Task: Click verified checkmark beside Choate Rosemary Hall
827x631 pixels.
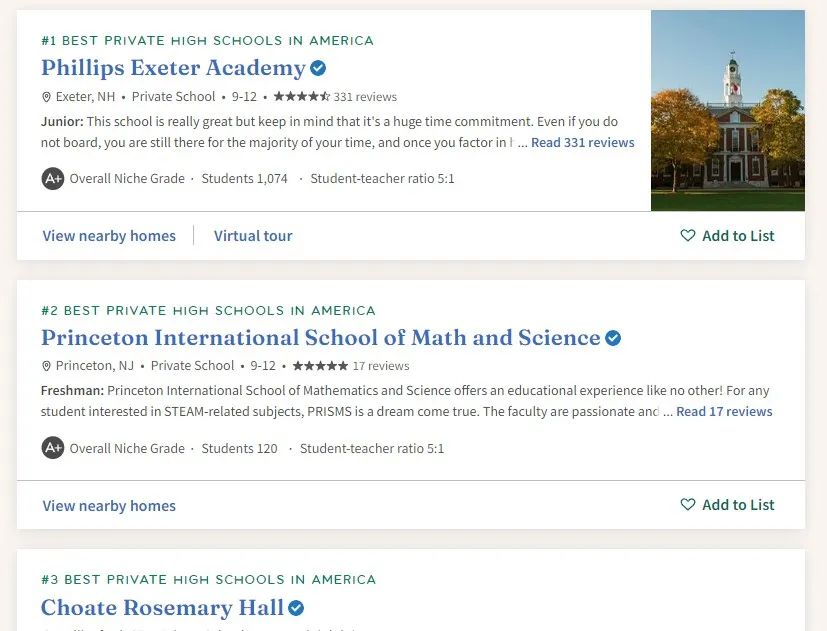Action: [296, 607]
